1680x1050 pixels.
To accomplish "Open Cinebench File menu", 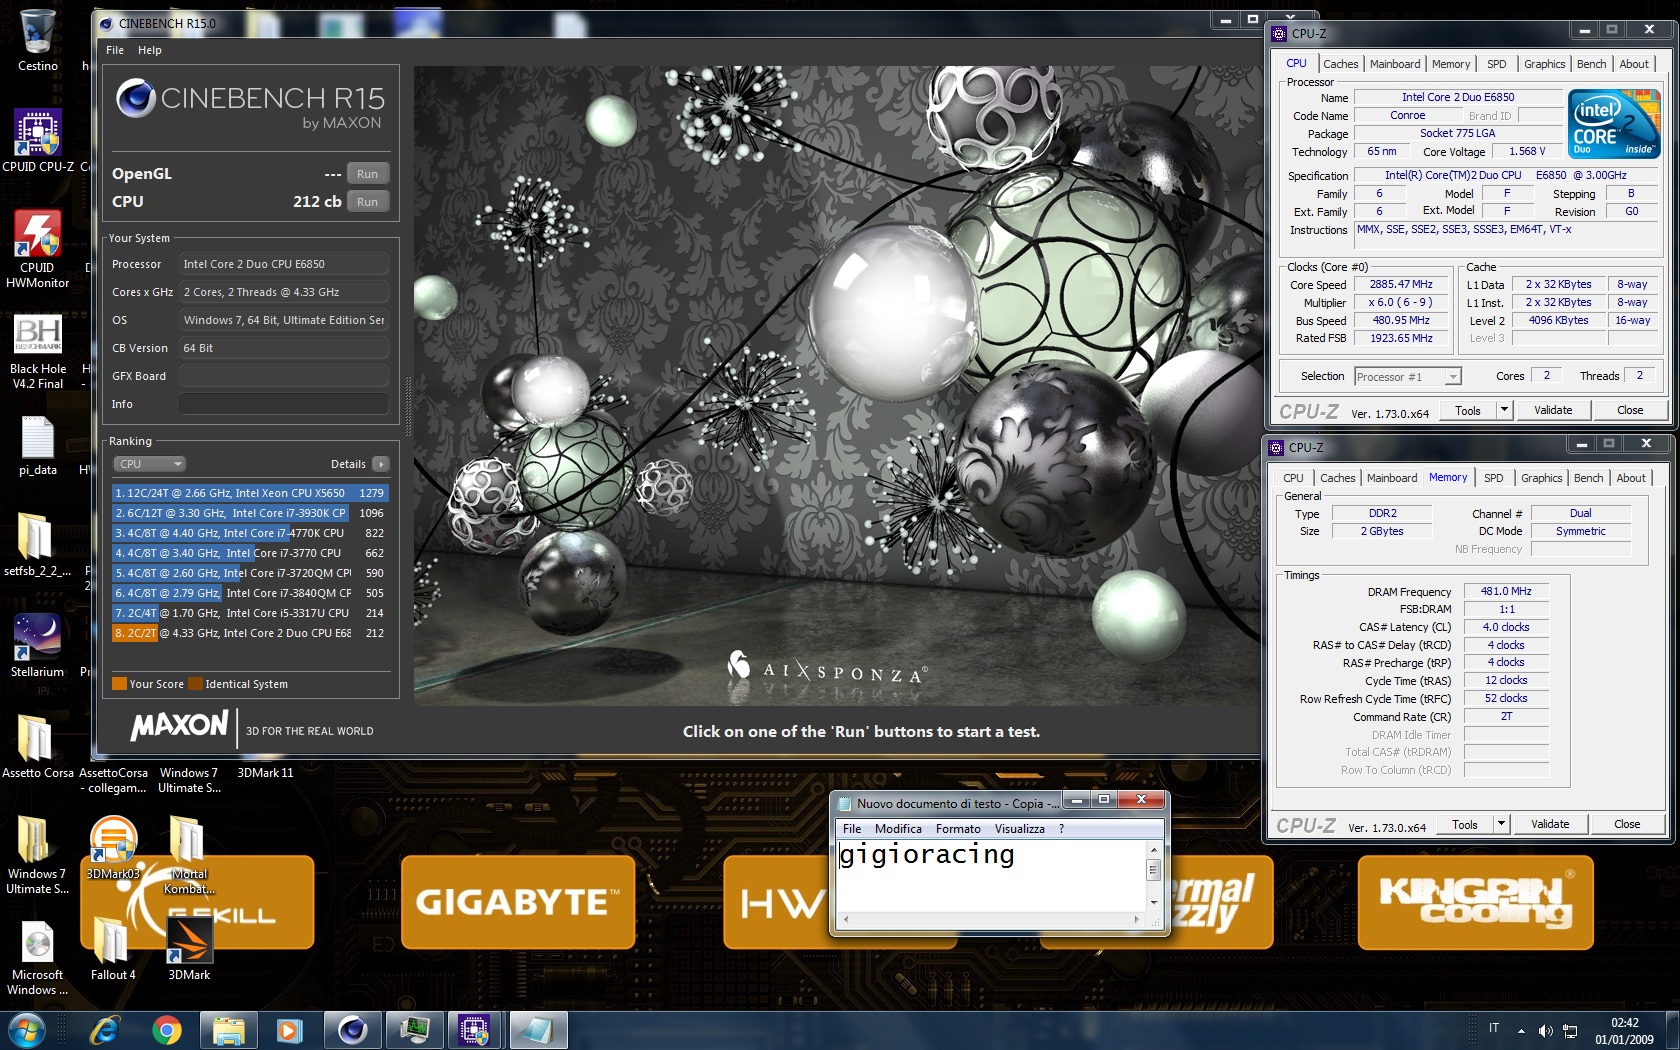I will 115,50.
